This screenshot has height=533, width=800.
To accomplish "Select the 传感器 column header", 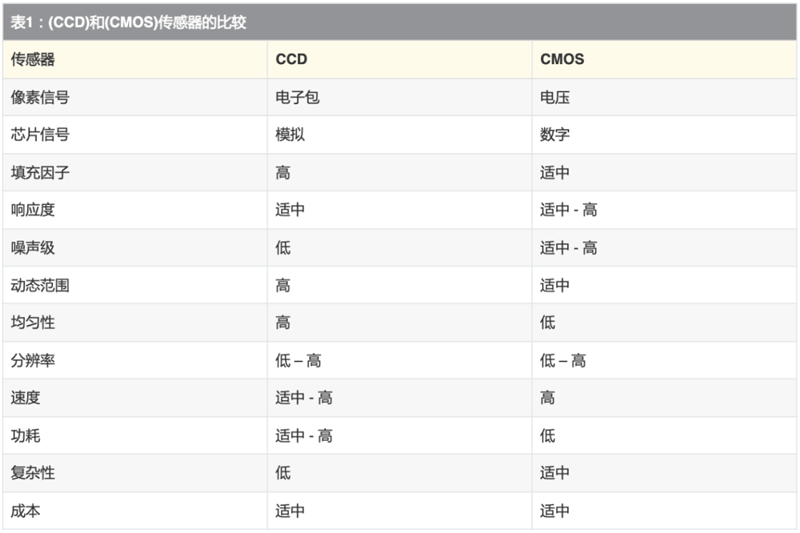I will point(33,60).
